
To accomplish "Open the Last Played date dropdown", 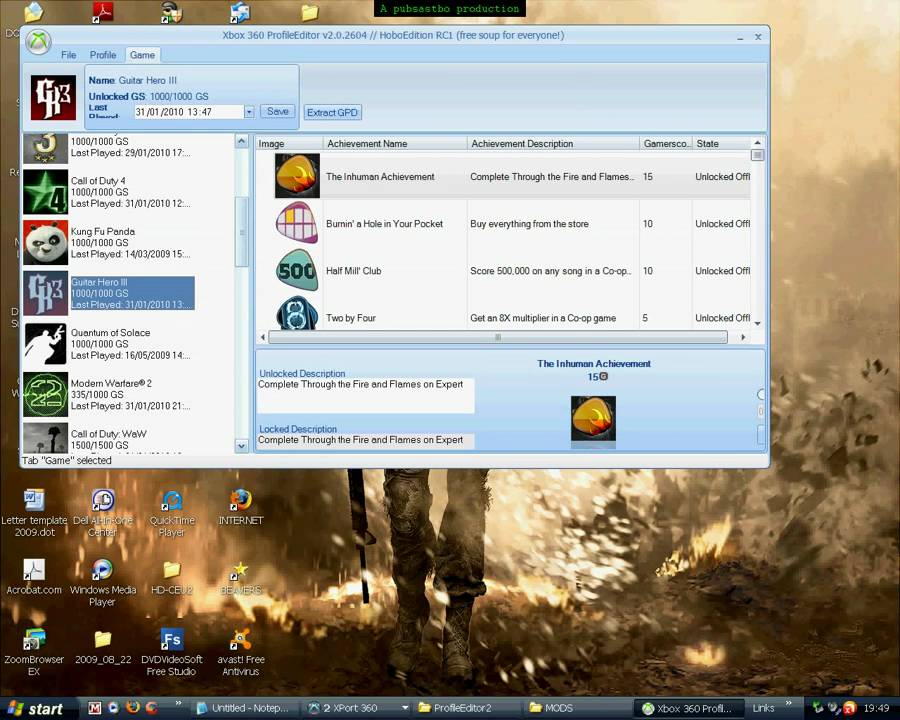I will (249, 112).
